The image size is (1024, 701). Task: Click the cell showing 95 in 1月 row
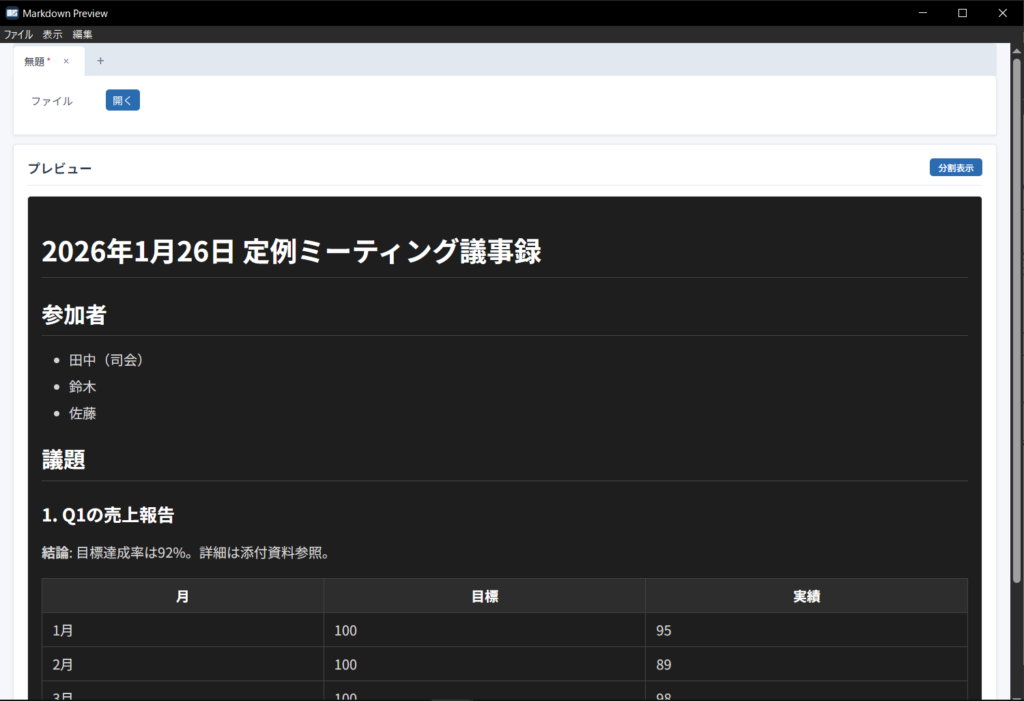click(x=664, y=631)
